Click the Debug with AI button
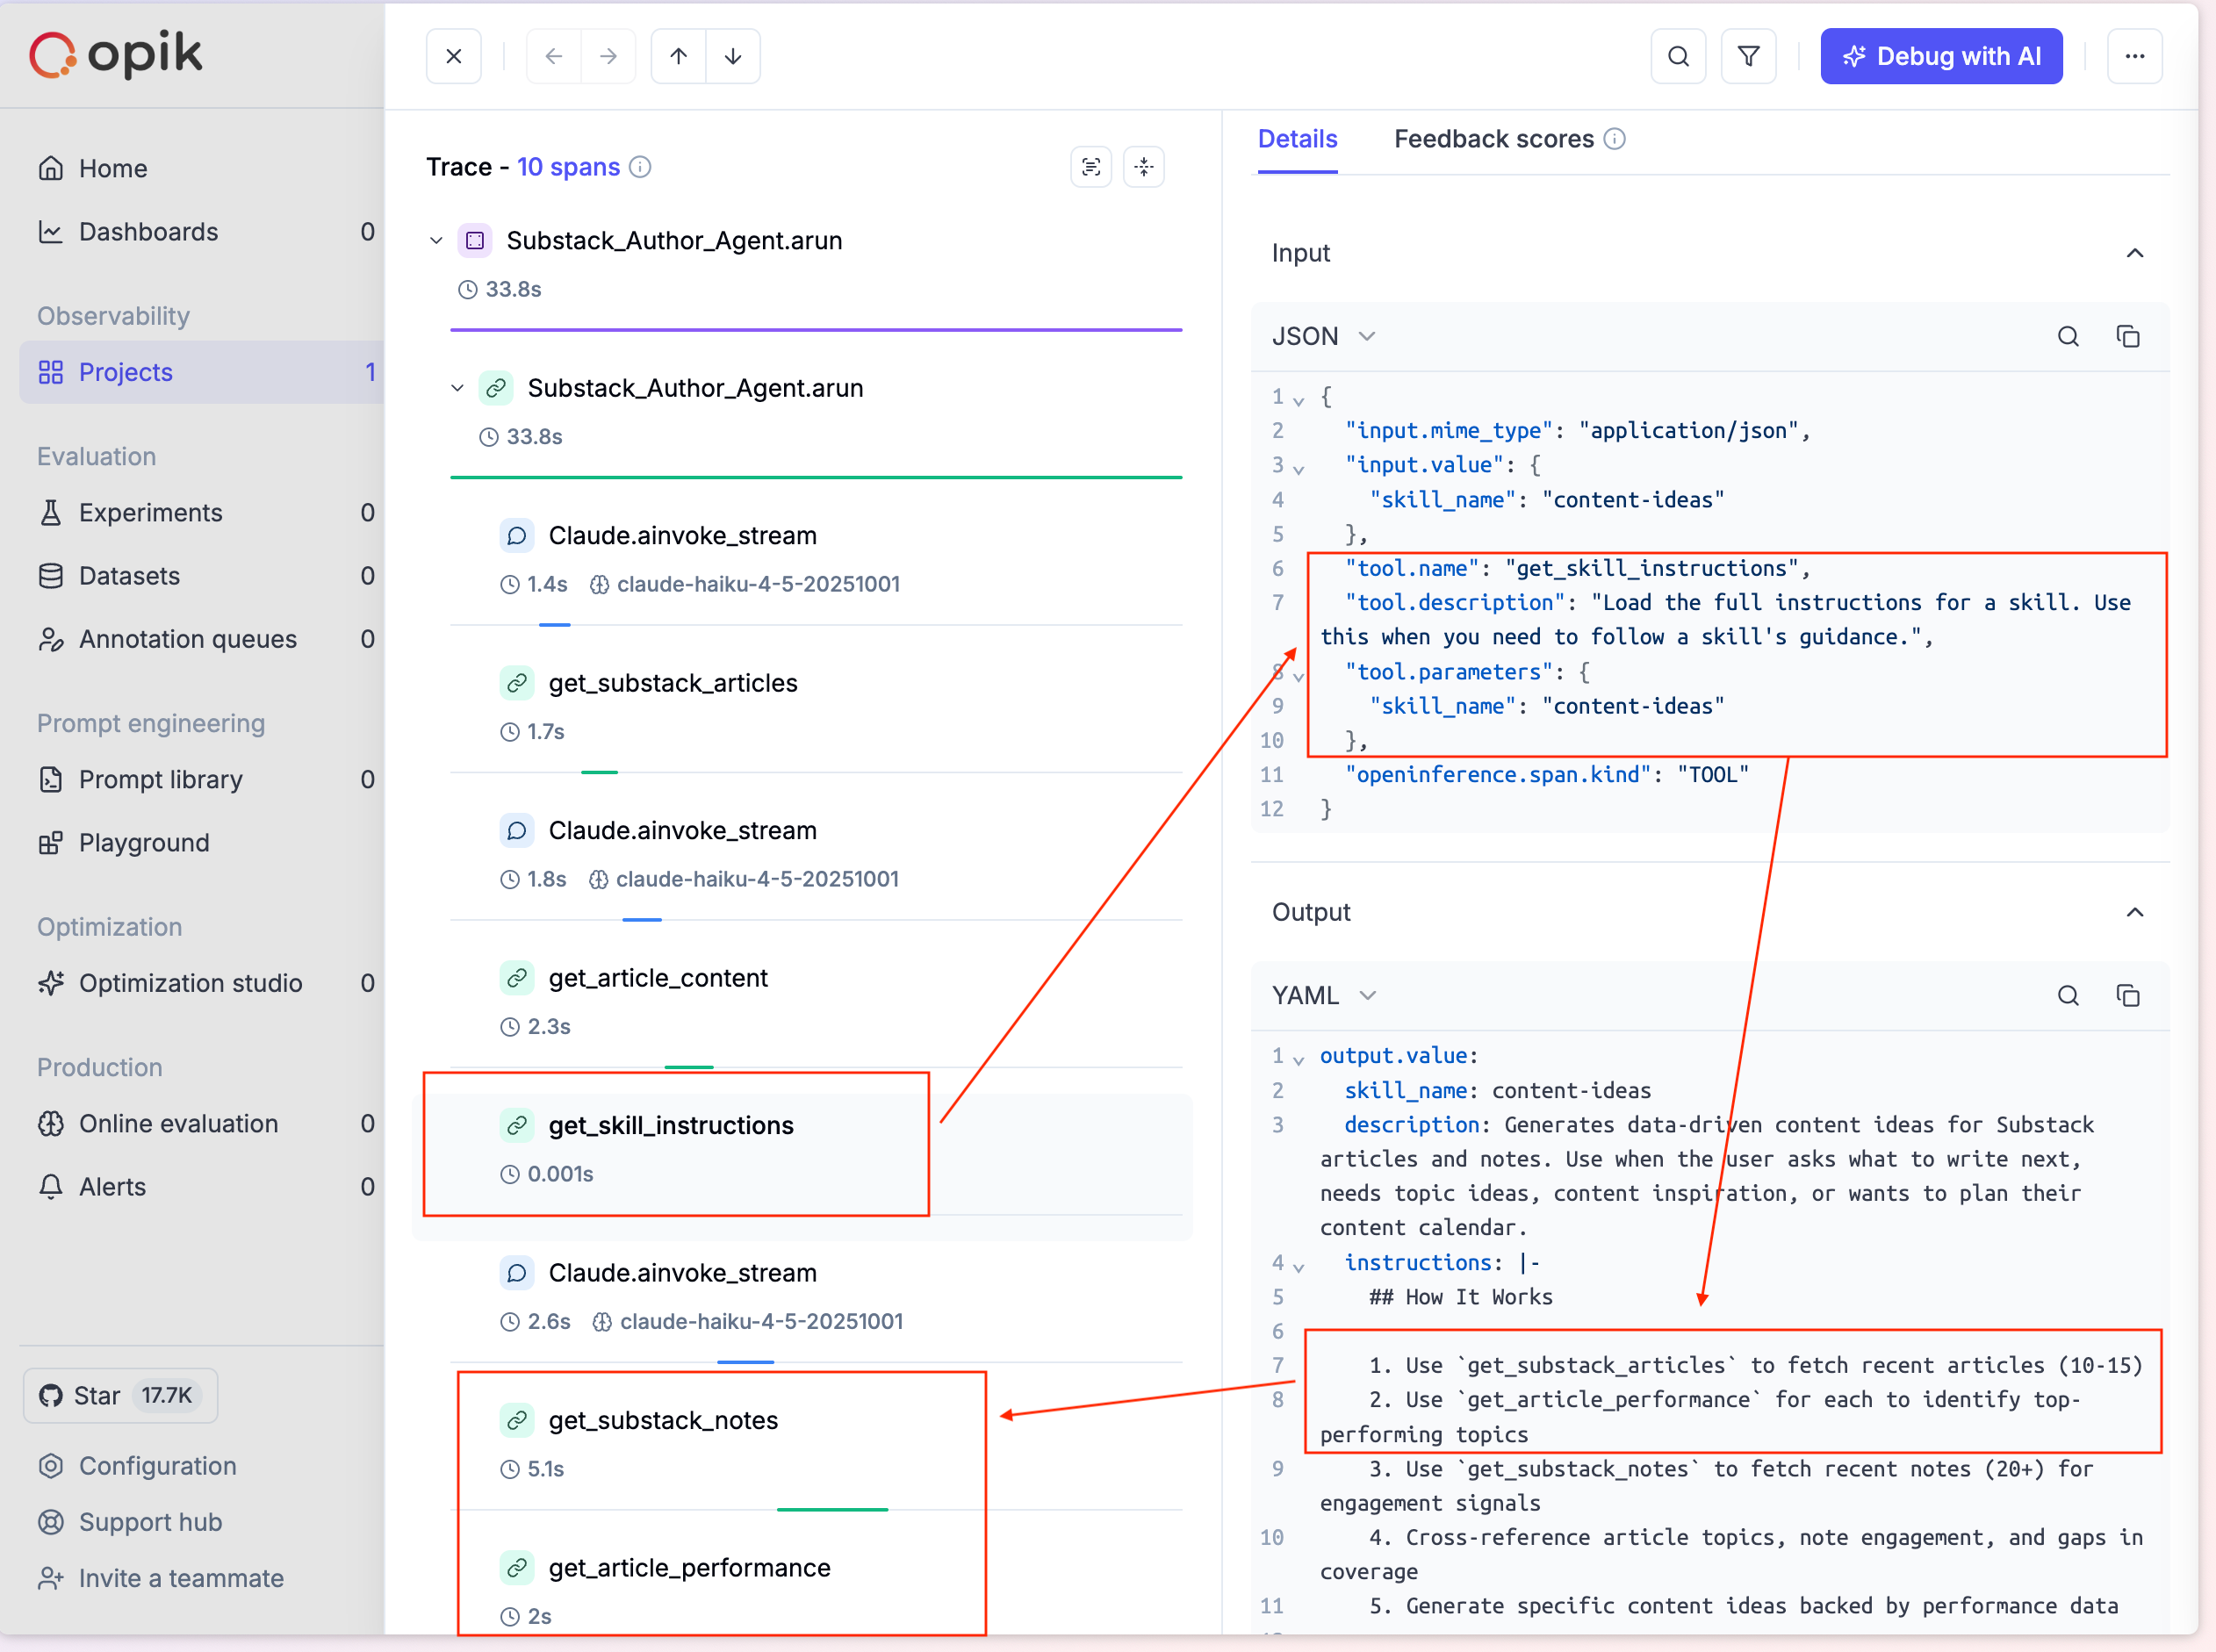Viewport: 2216px width, 1652px height. (x=1940, y=56)
